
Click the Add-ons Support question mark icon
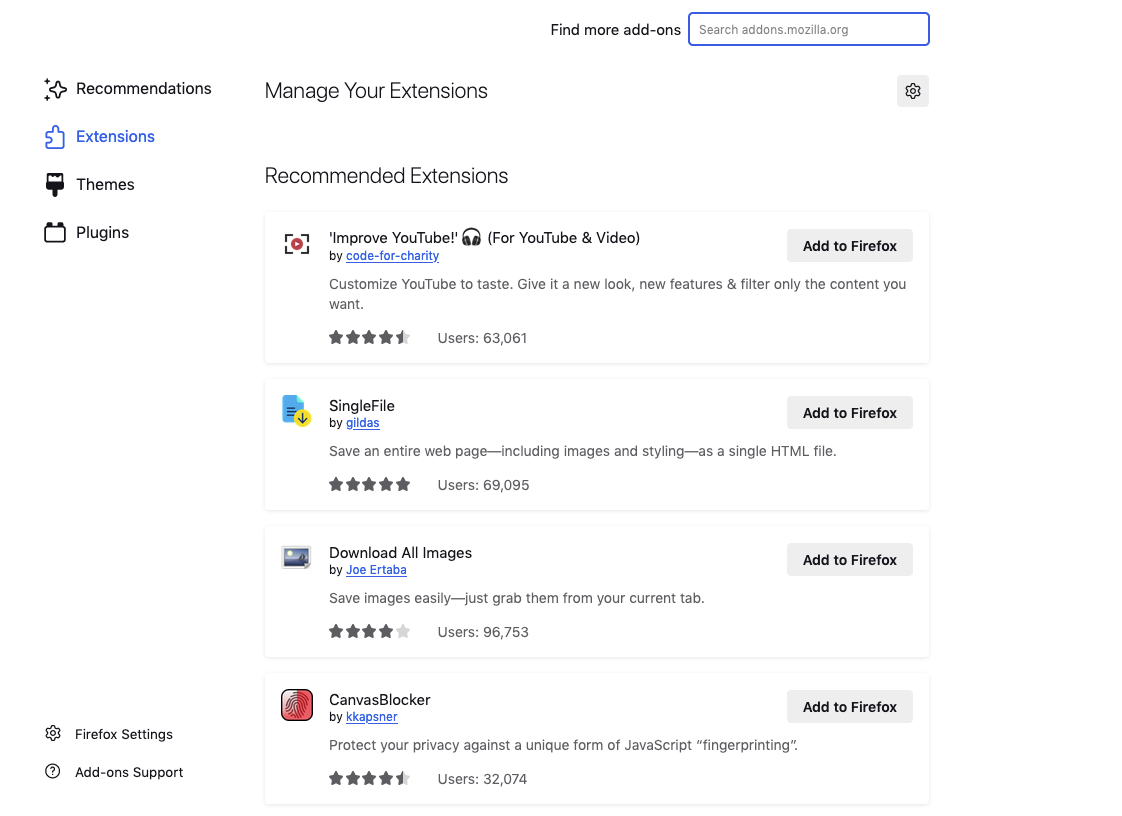pyautogui.click(x=52, y=772)
